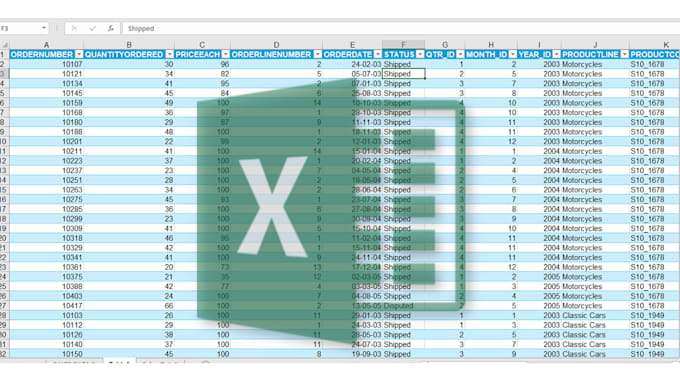Select column C header

click(x=202, y=45)
